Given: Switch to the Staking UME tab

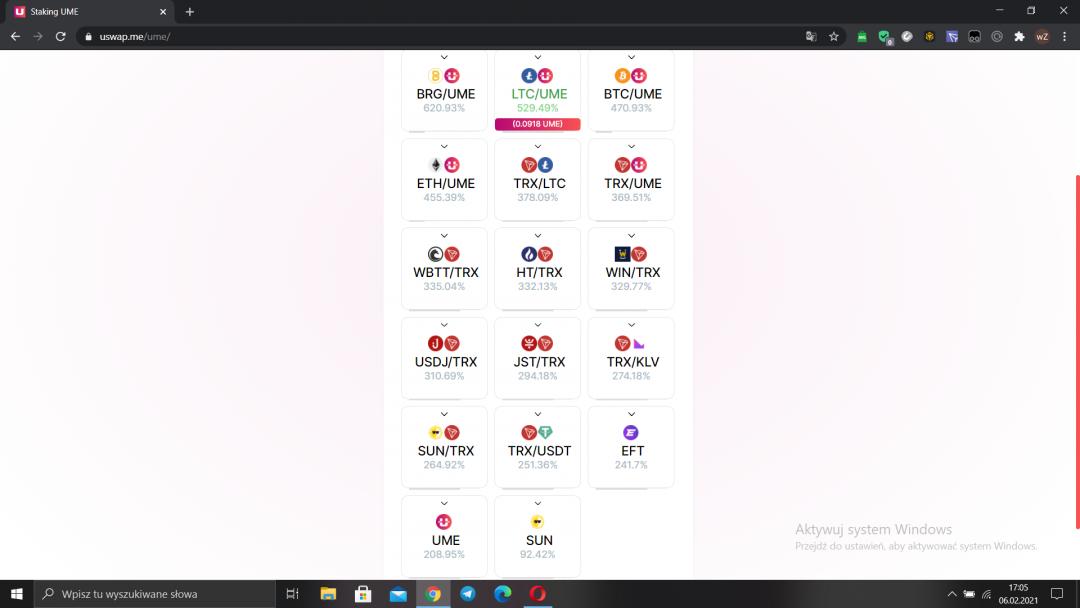Looking at the screenshot, I should (90, 11).
